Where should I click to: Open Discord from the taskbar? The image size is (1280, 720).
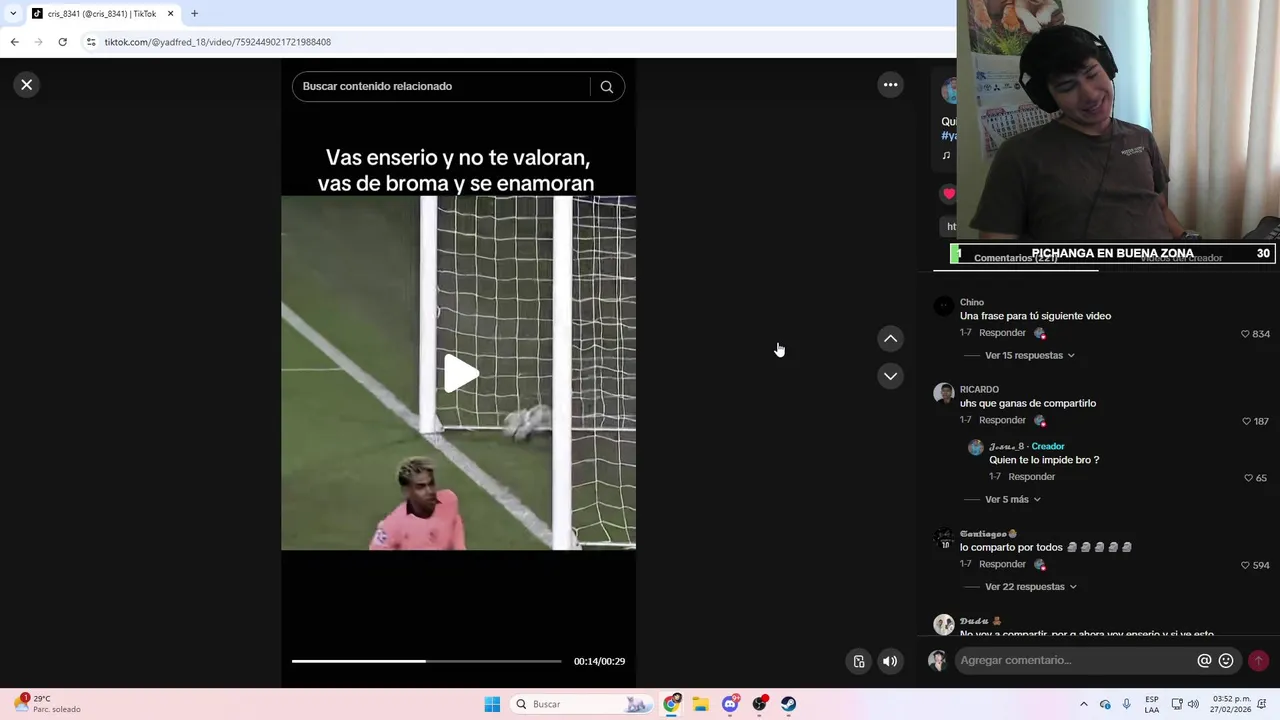[730, 704]
